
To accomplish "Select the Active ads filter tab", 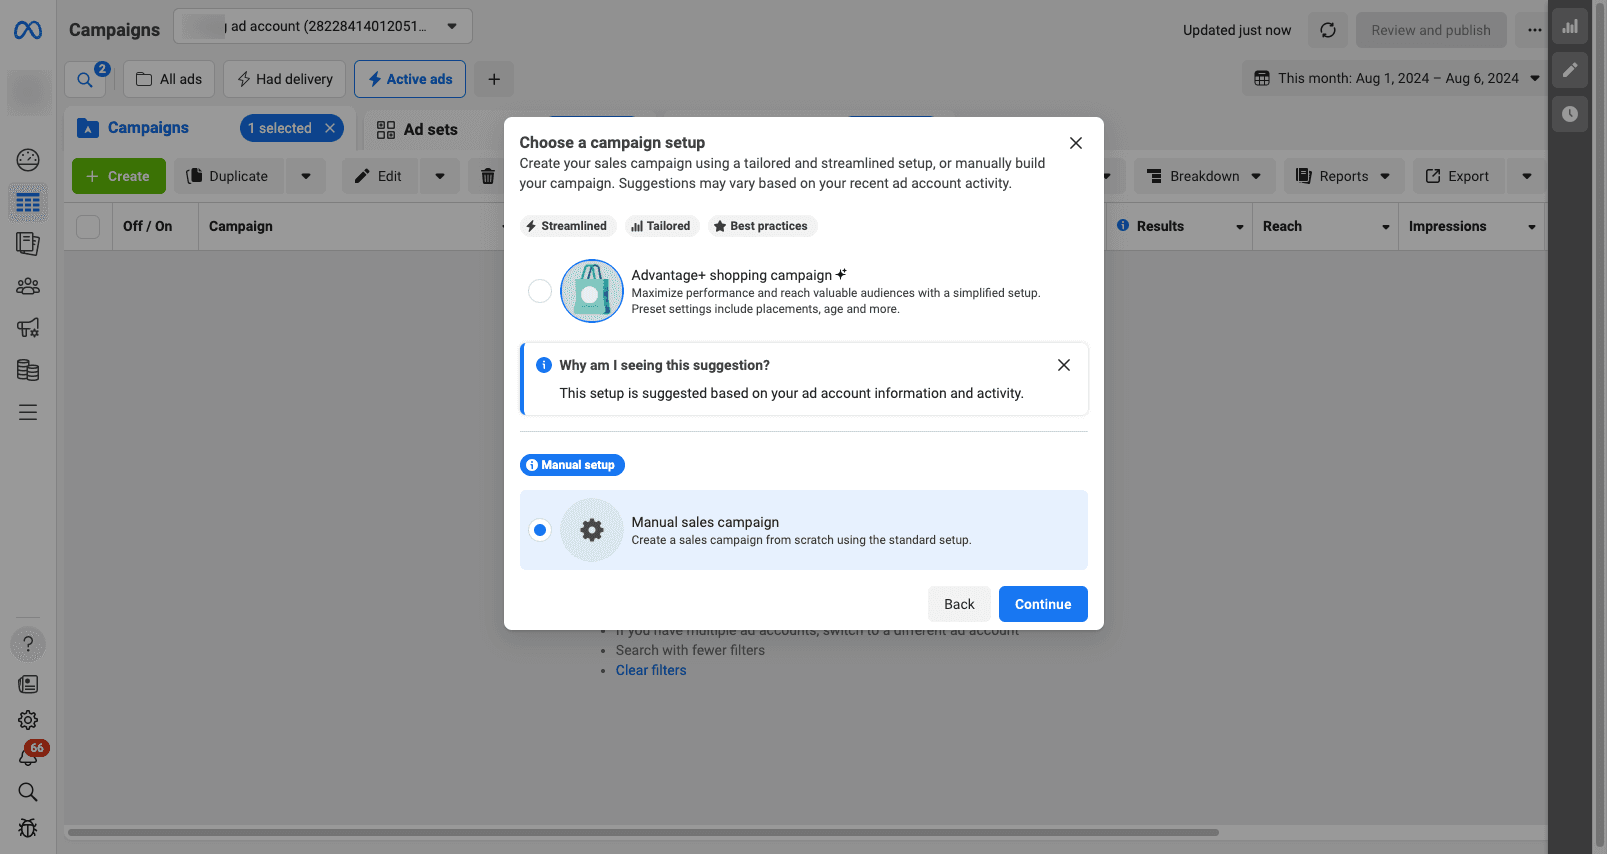I will [x=409, y=79].
